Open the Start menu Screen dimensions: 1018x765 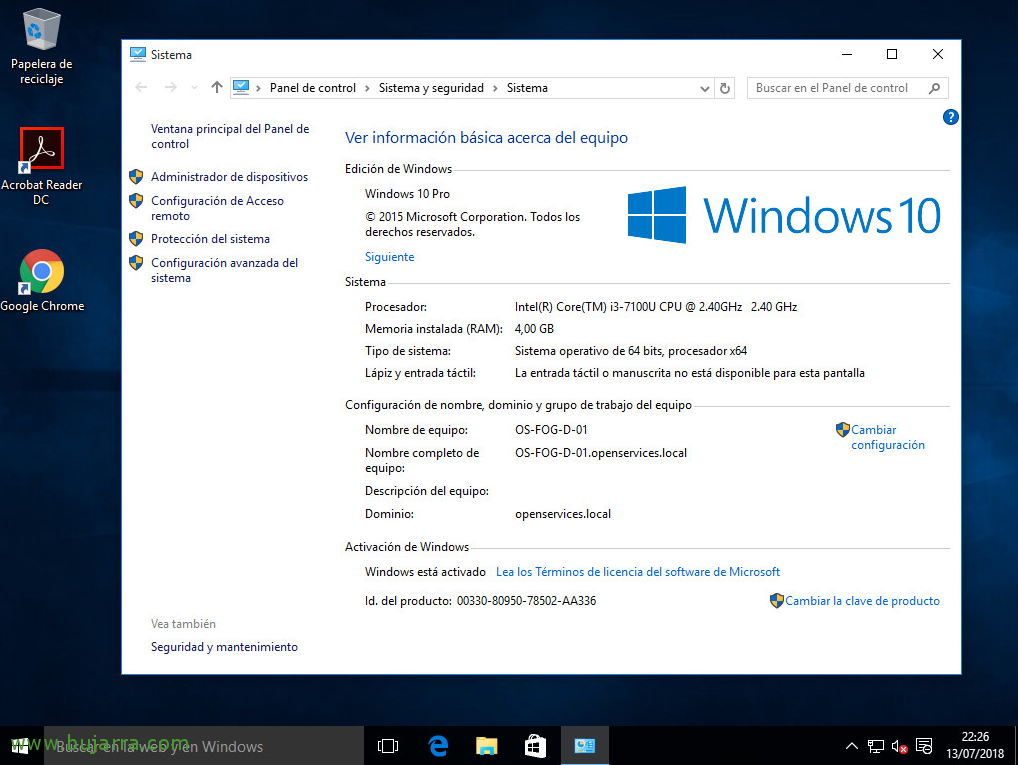(x=20, y=746)
